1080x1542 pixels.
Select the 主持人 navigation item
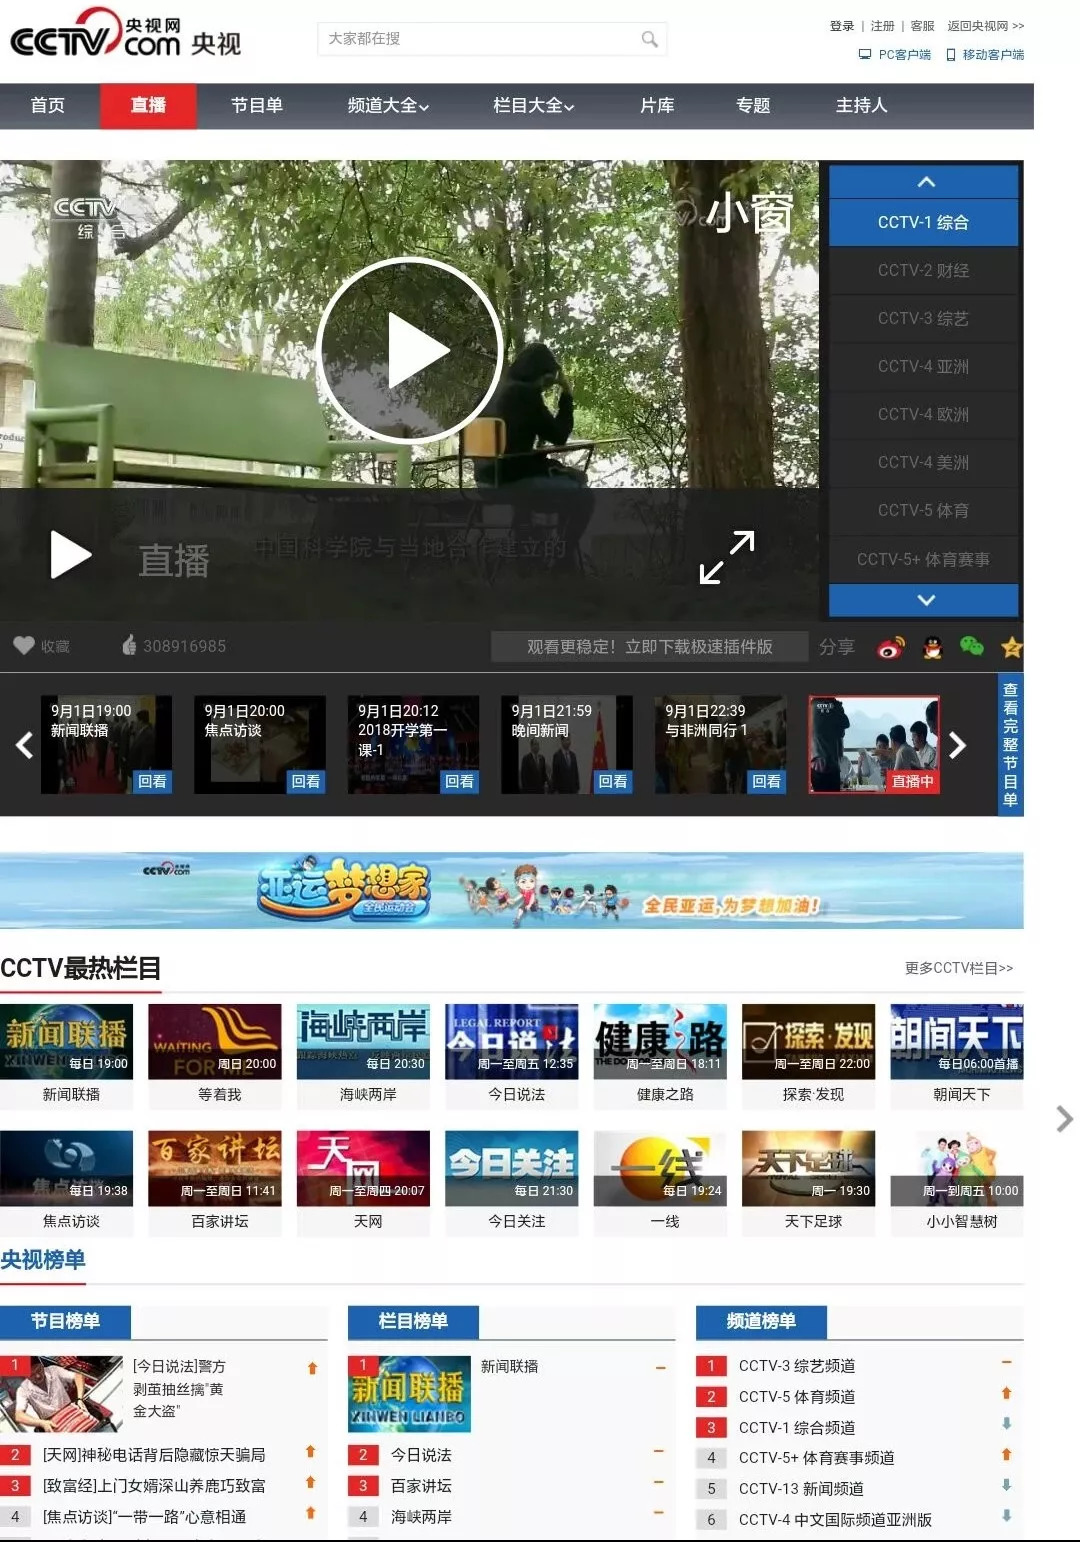click(x=861, y=106)
